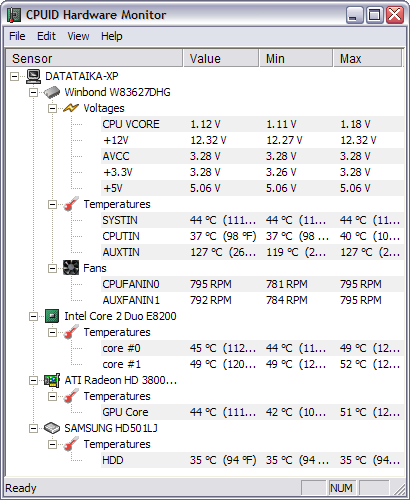Select the +12V voltage row
The image size is (410, 500).
click(252, 140)
